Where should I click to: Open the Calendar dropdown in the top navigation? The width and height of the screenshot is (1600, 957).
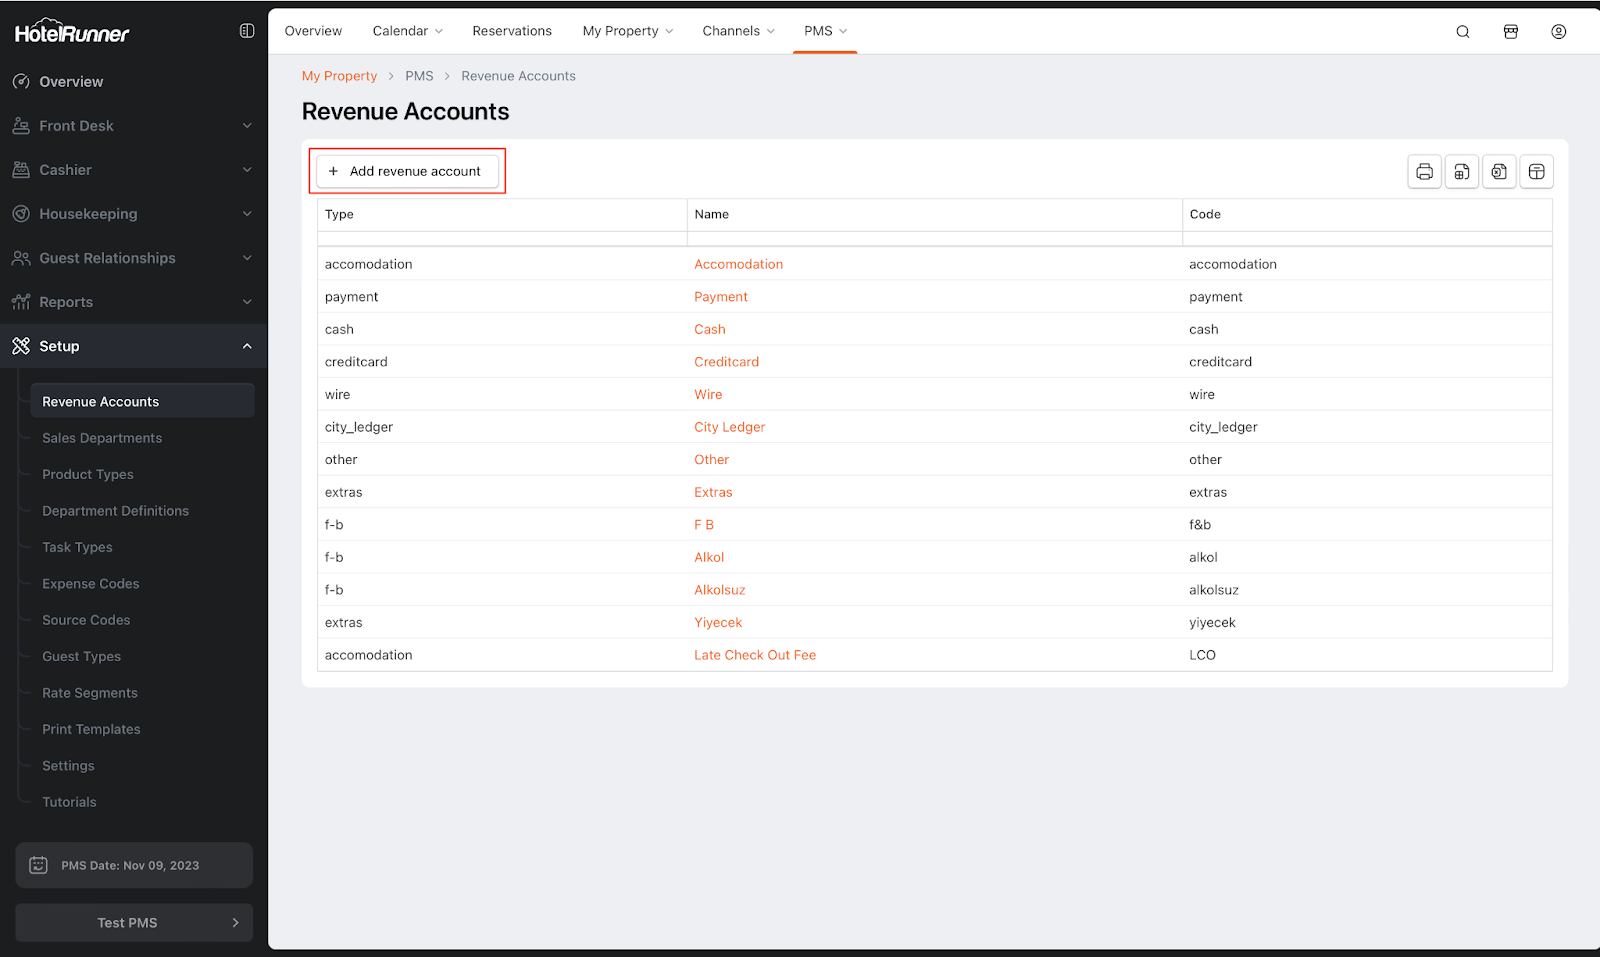407,31
